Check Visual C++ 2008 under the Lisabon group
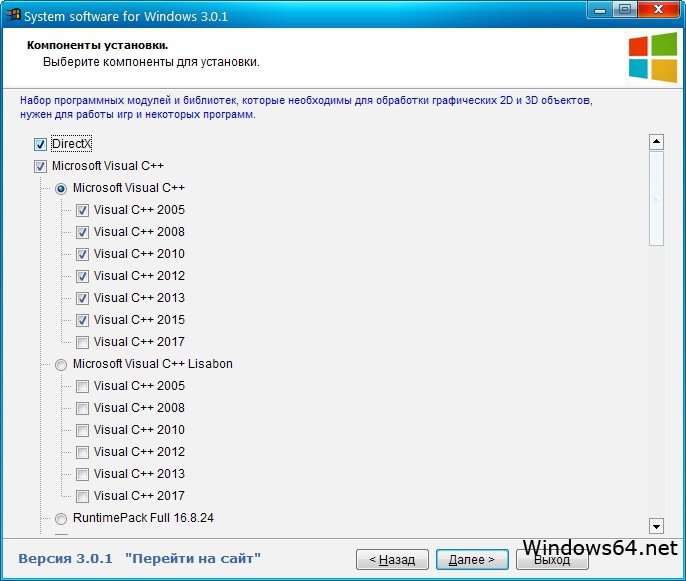Screen dimensions: 686x581 coord(82,408)
